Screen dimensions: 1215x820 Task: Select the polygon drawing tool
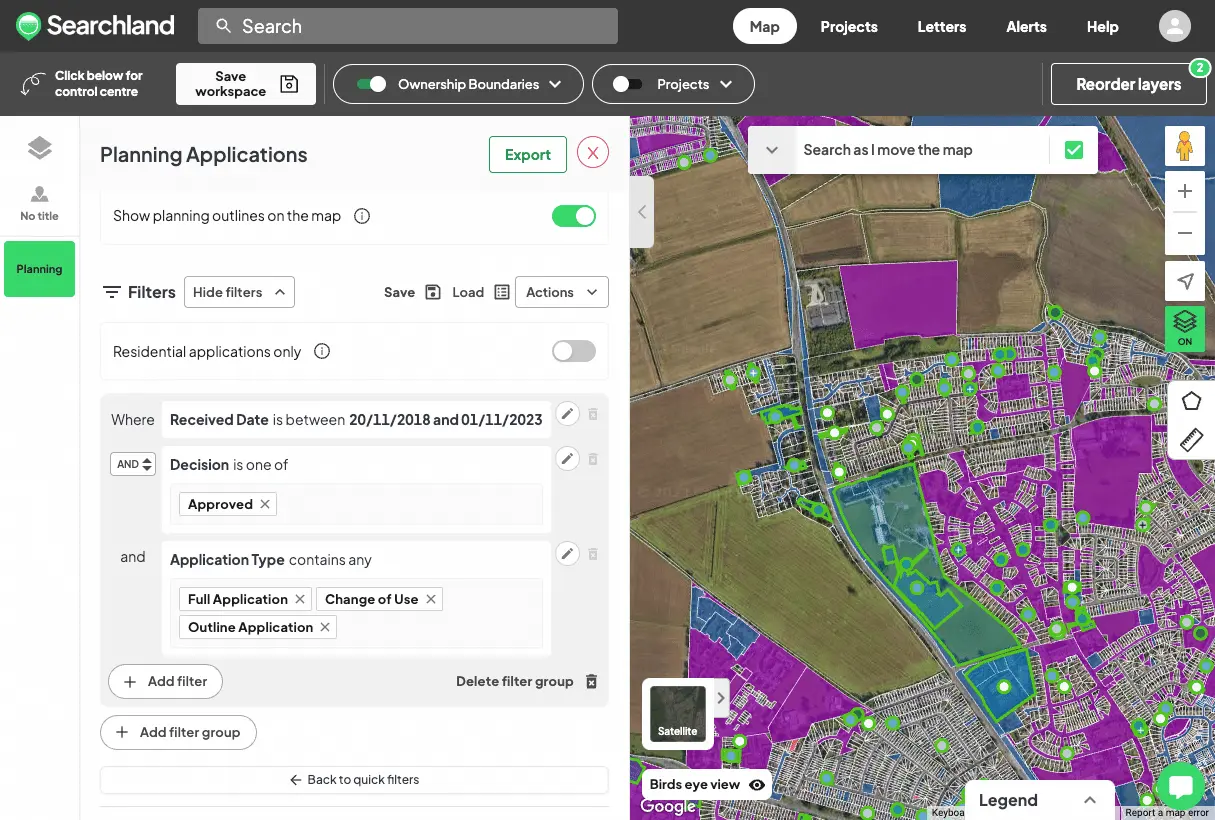click(1191, 400)
